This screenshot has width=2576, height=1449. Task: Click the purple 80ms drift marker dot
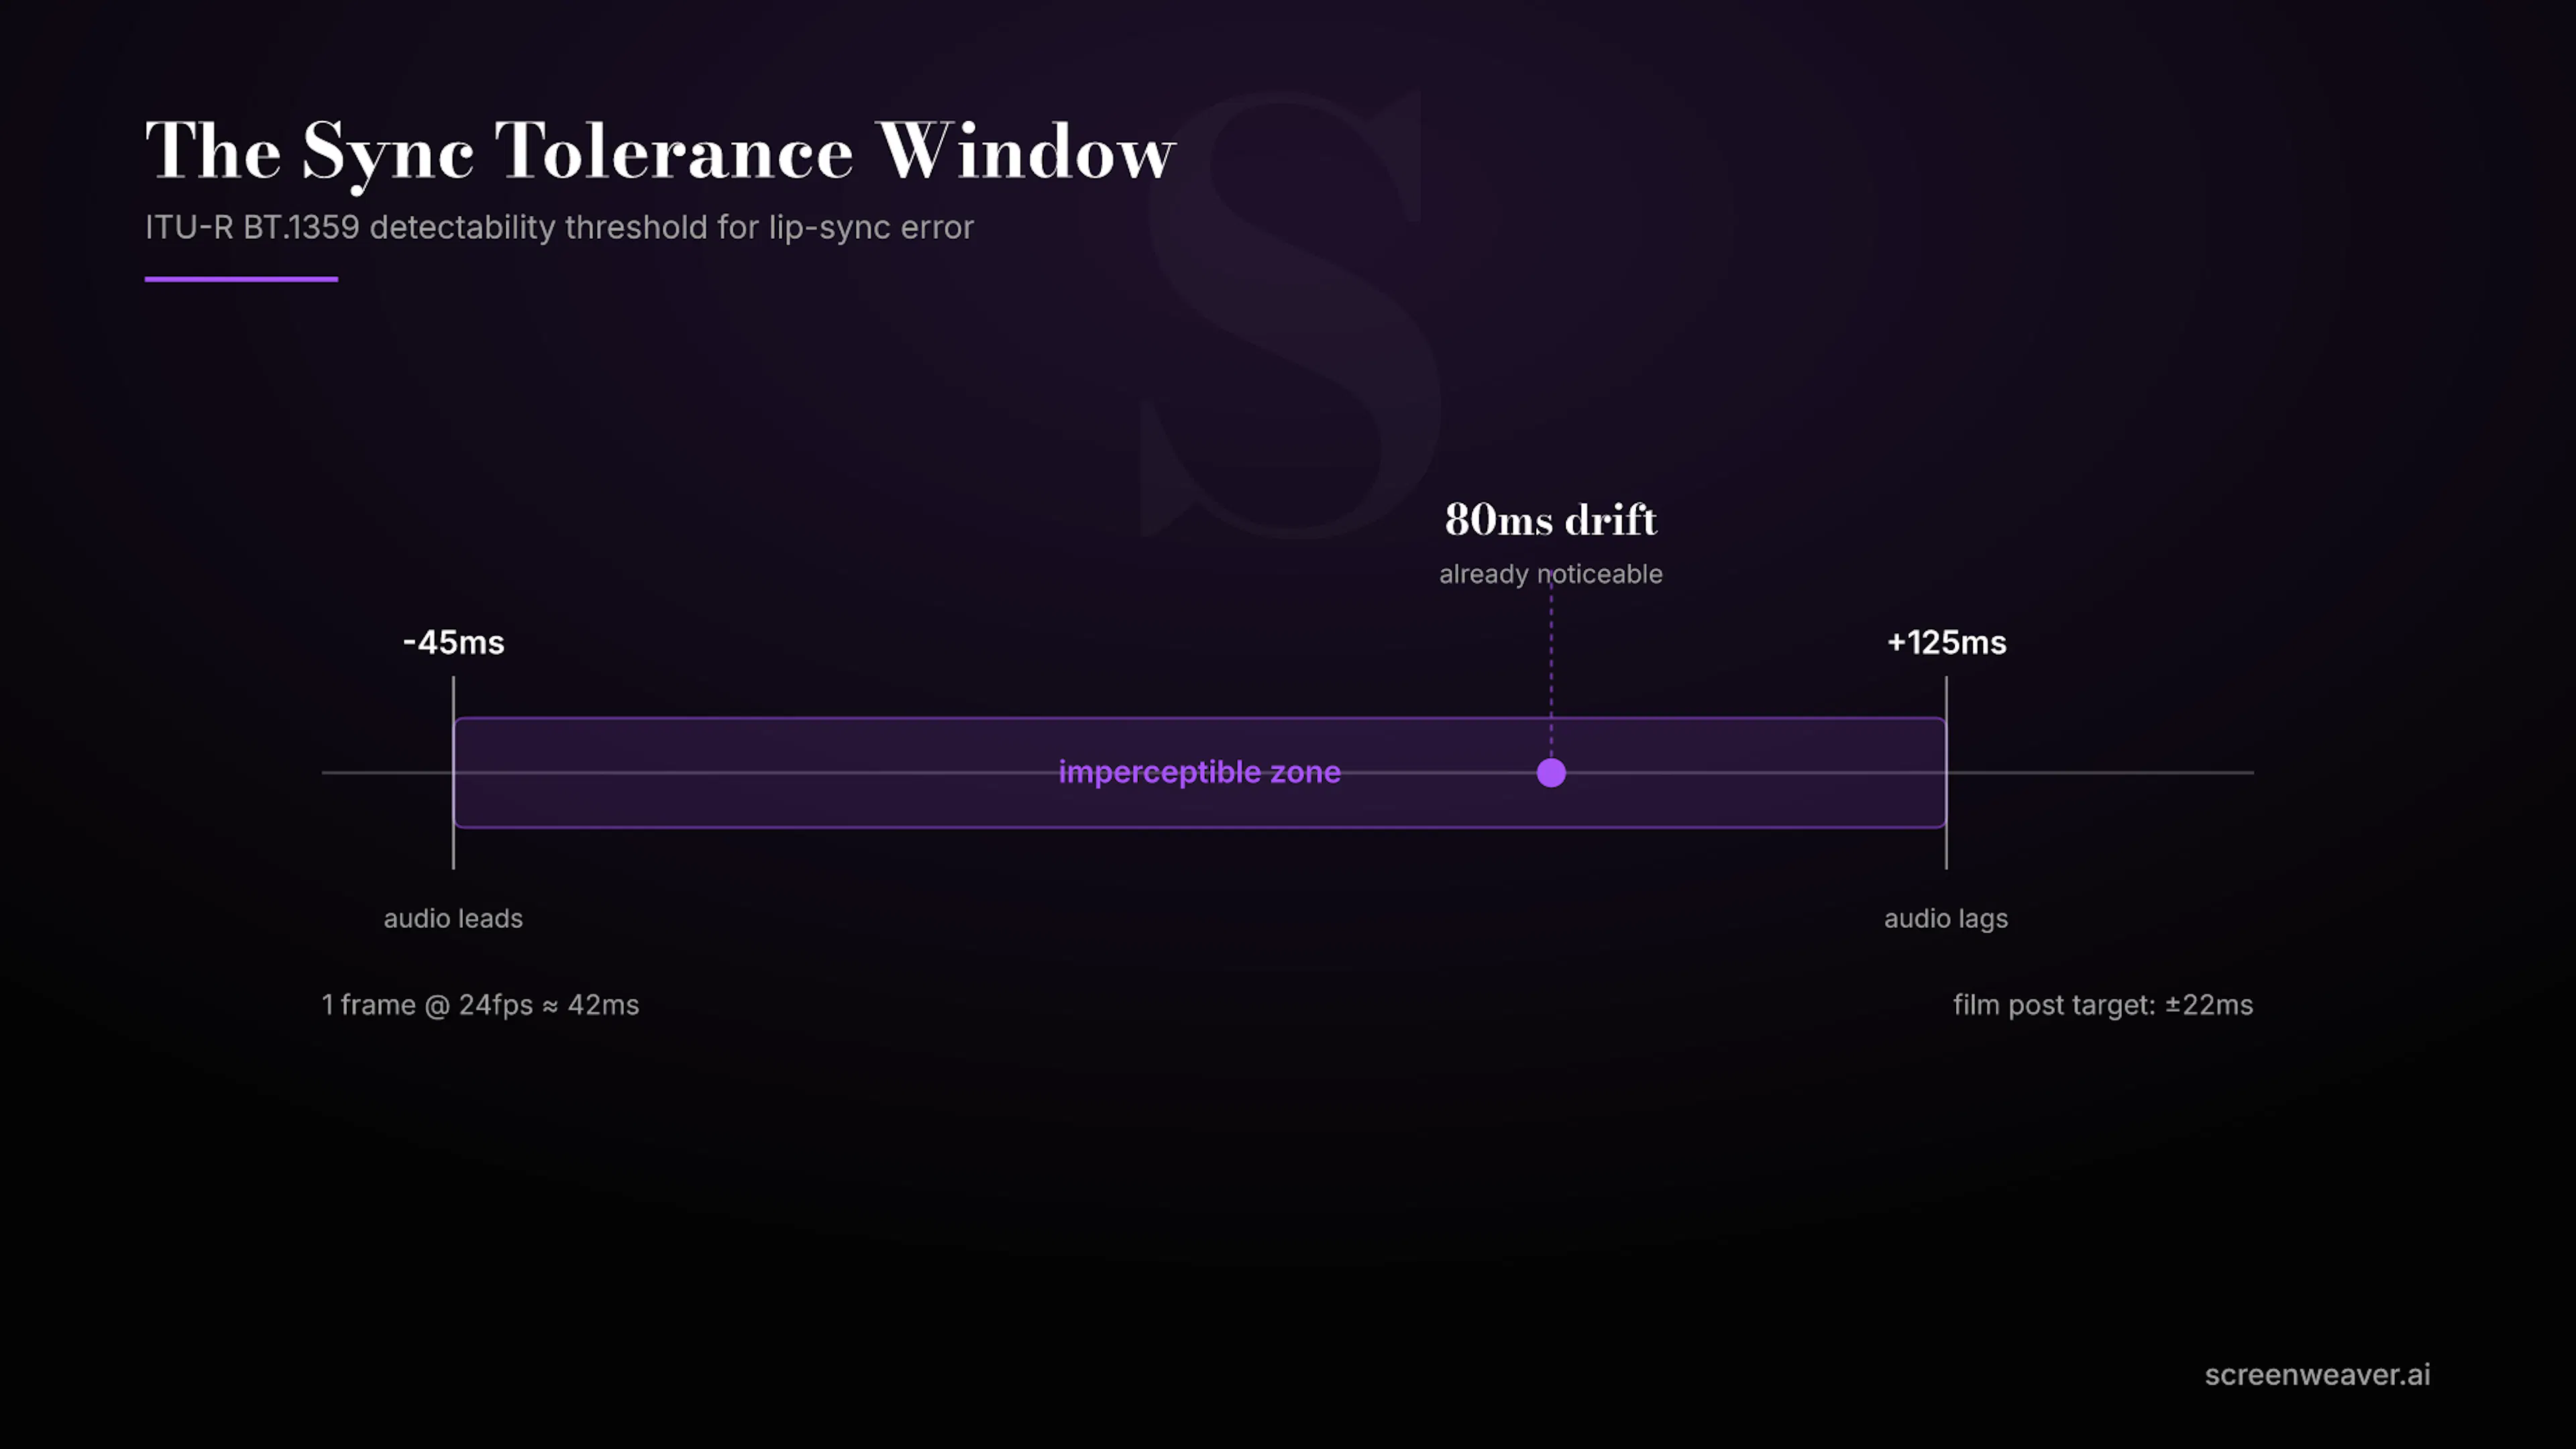1551,773
